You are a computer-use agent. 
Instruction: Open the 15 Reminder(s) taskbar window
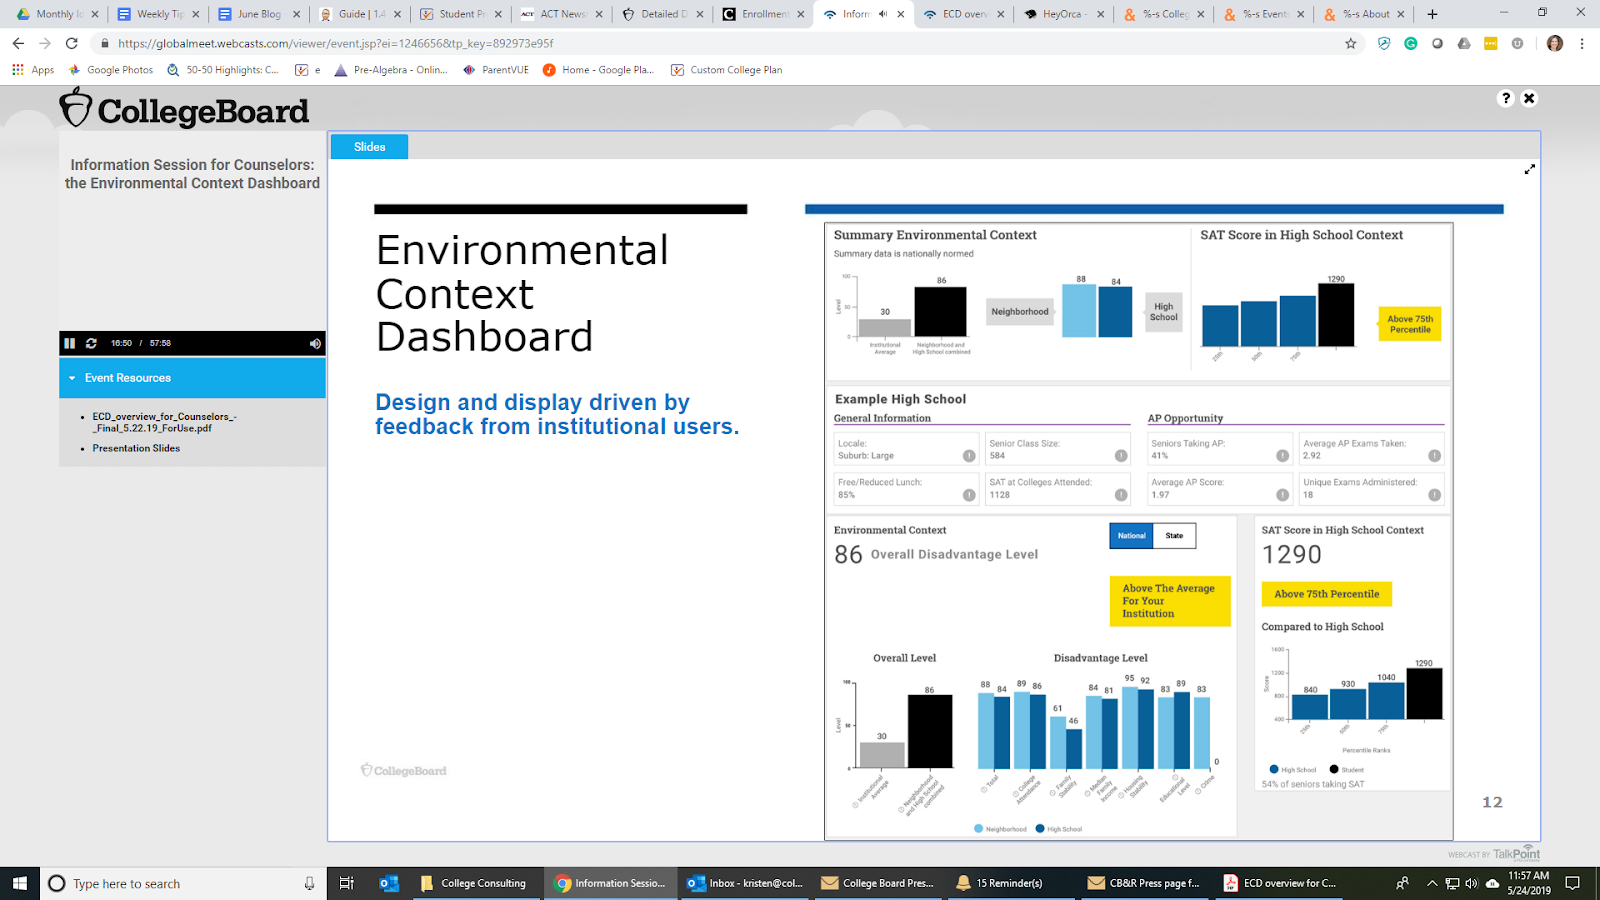1010,883
